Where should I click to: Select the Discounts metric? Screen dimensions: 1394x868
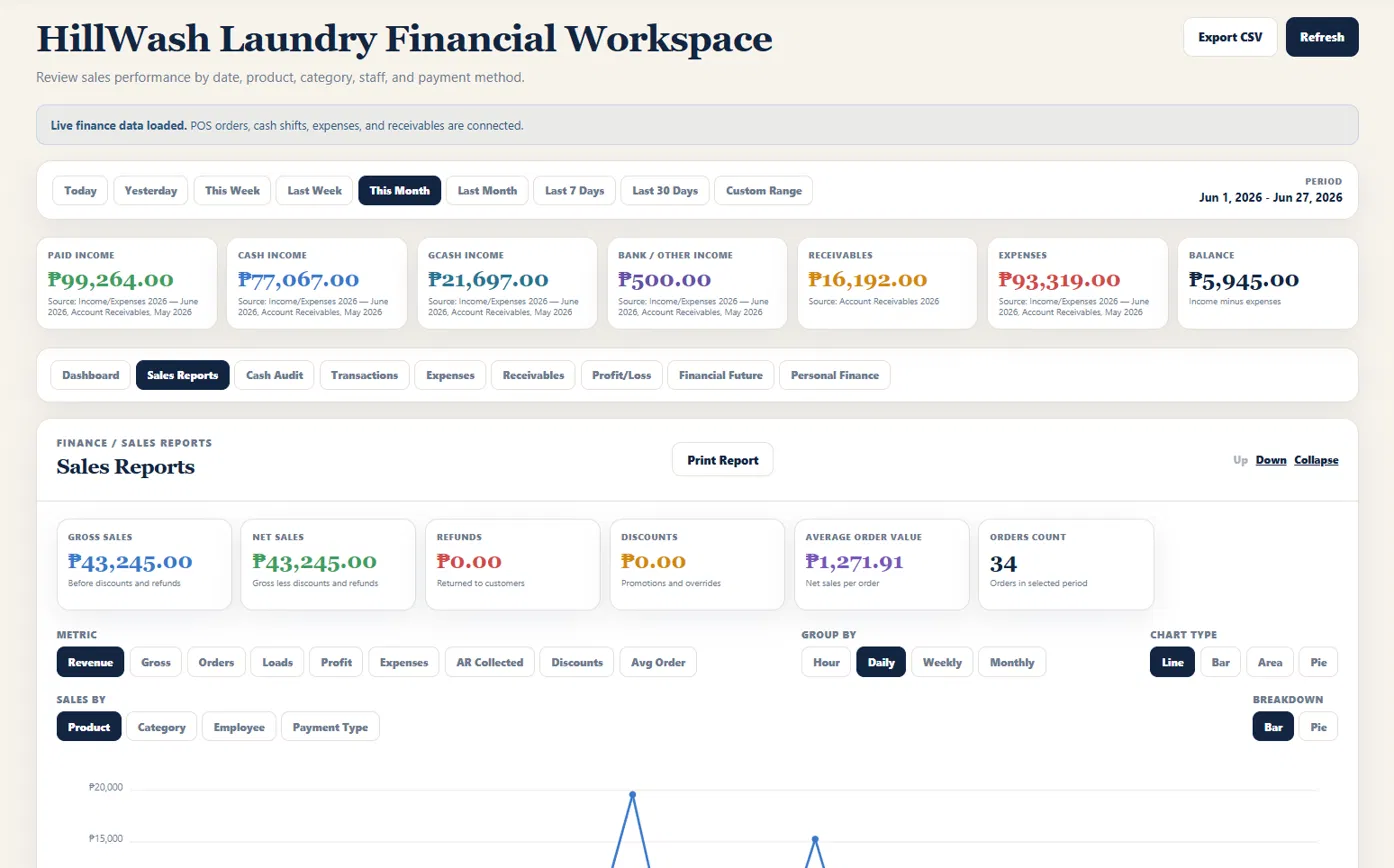[577, 662]
